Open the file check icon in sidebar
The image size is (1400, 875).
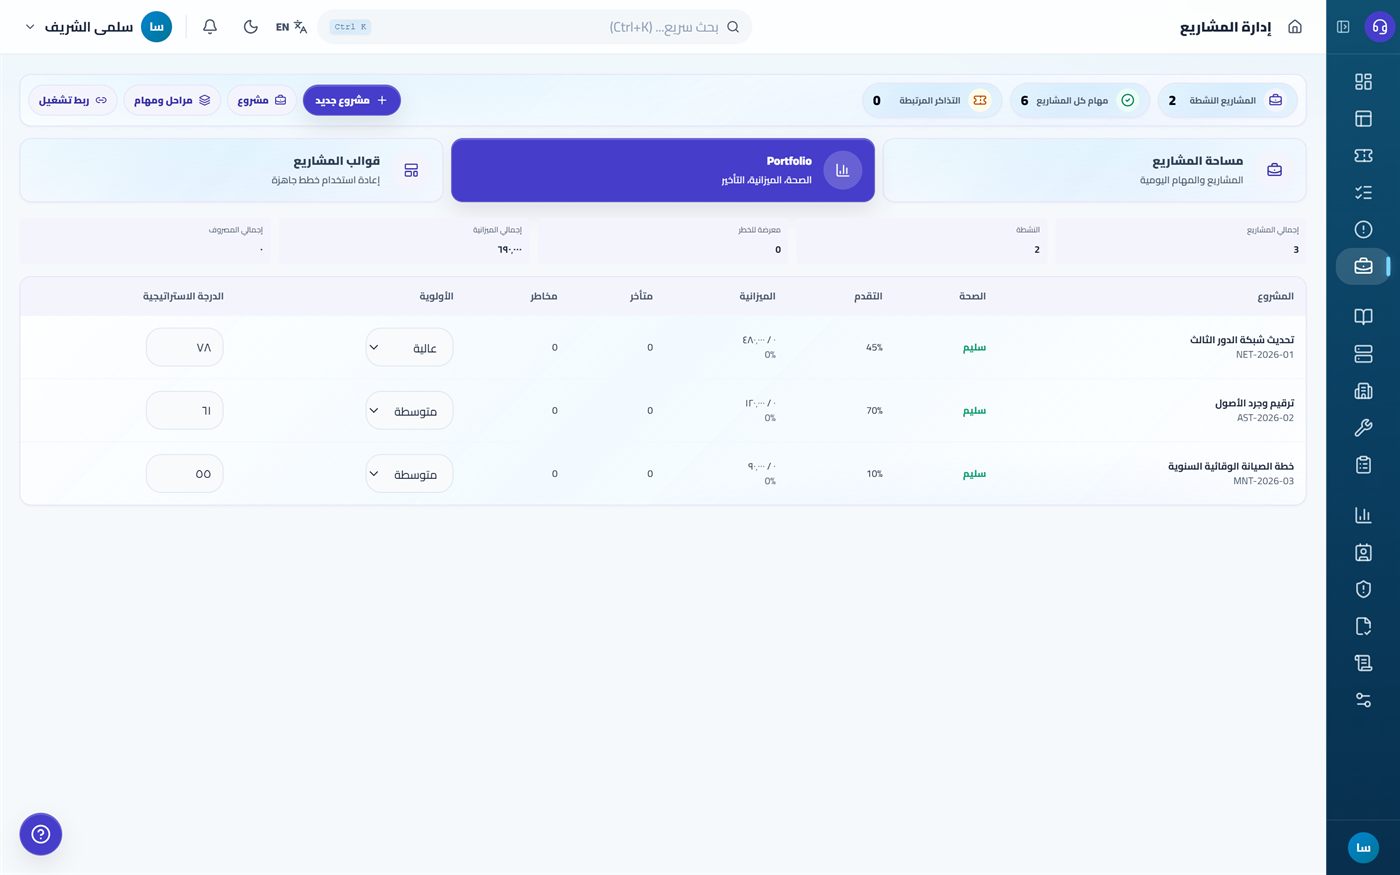point(1363,626)
